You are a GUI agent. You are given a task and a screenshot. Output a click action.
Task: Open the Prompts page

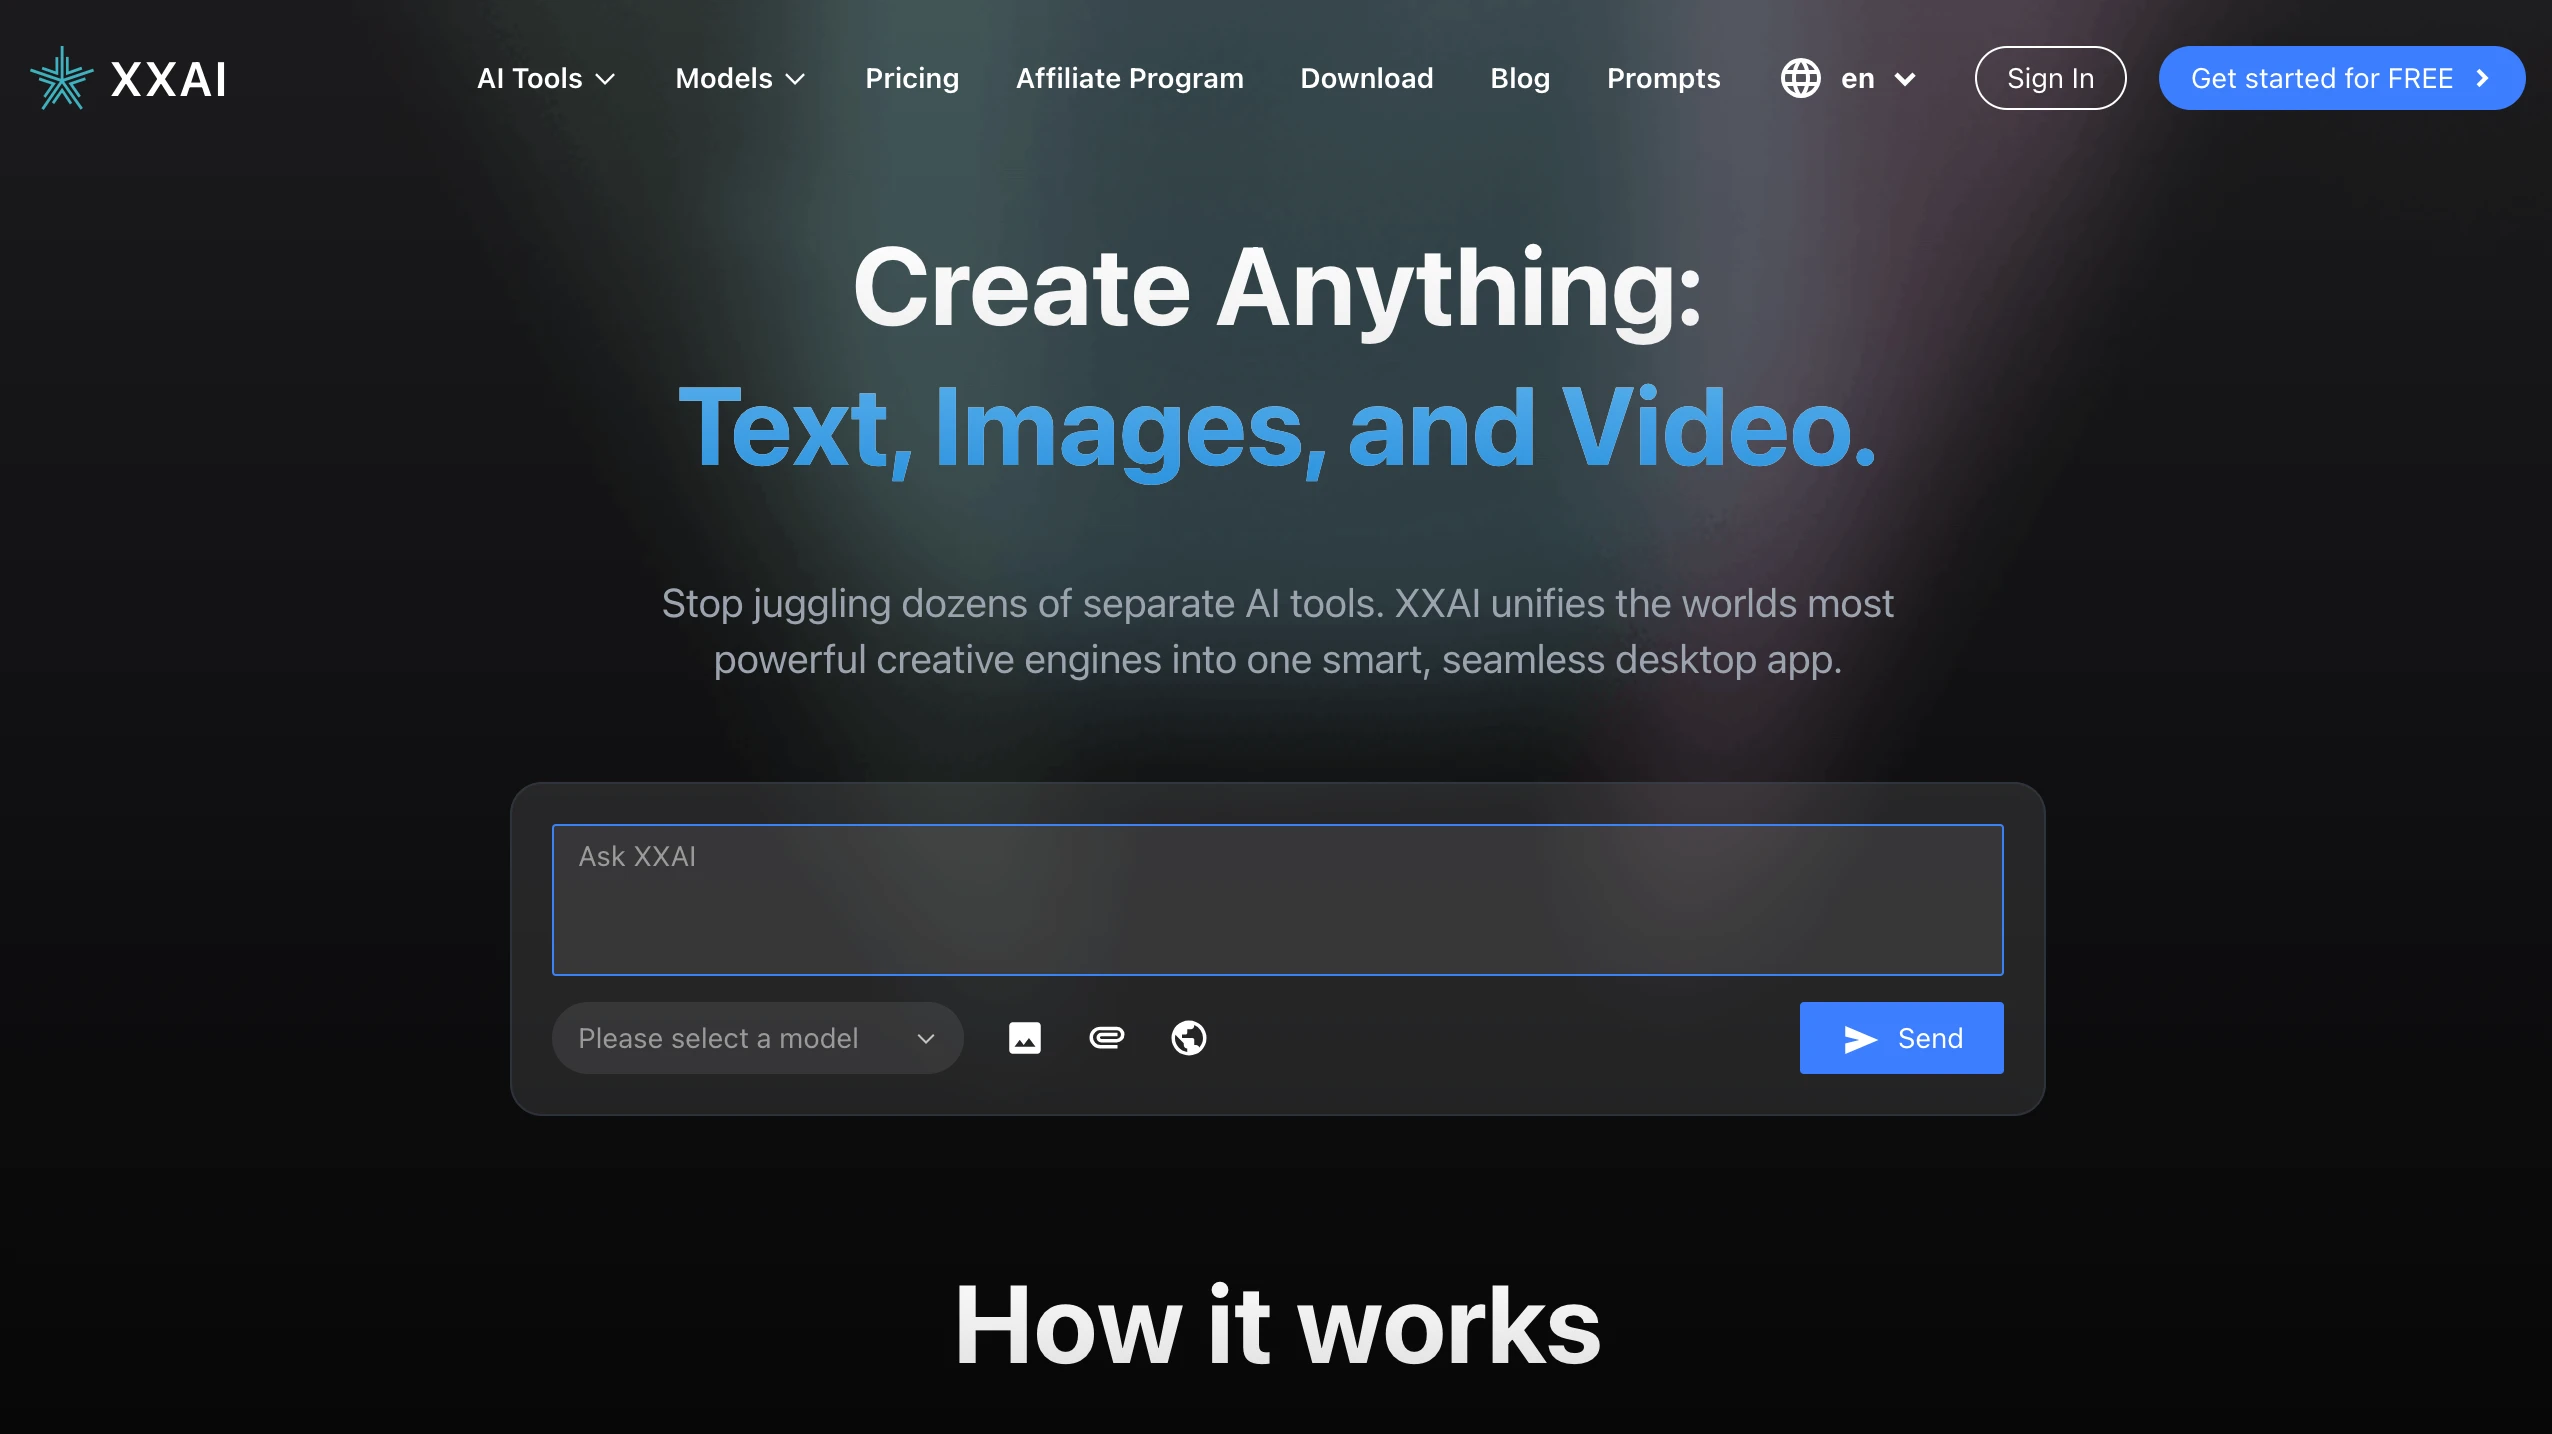[1663, 78]
